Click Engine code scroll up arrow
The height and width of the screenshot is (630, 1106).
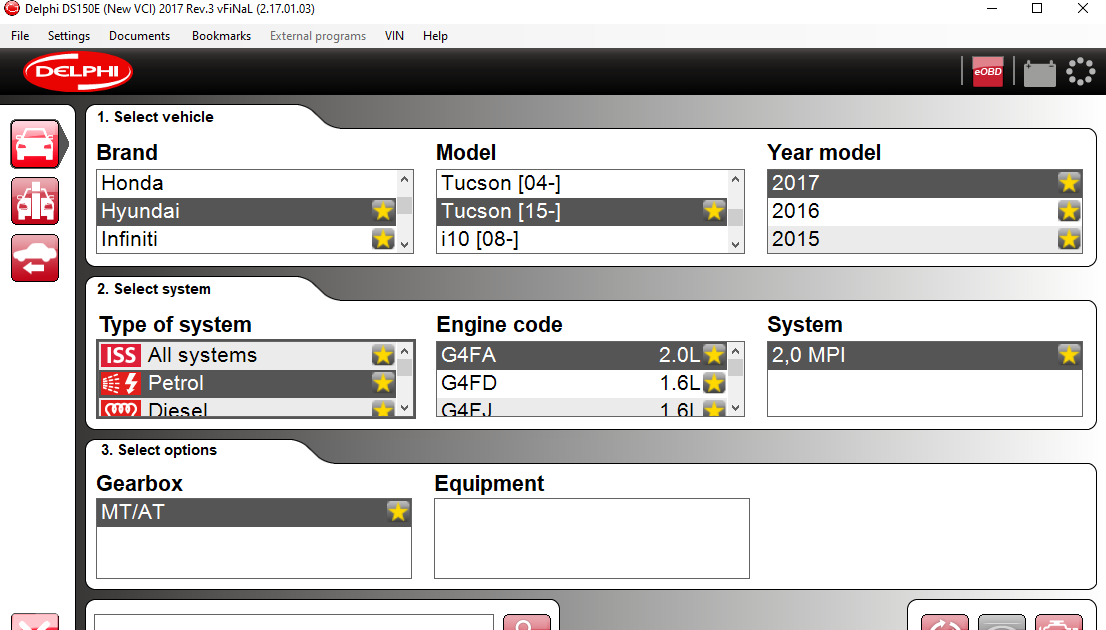[x=736, y=351]
